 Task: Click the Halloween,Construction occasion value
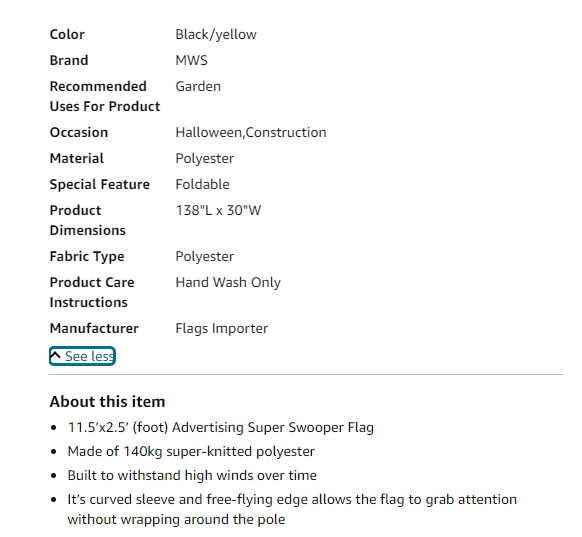click(251, 132)
